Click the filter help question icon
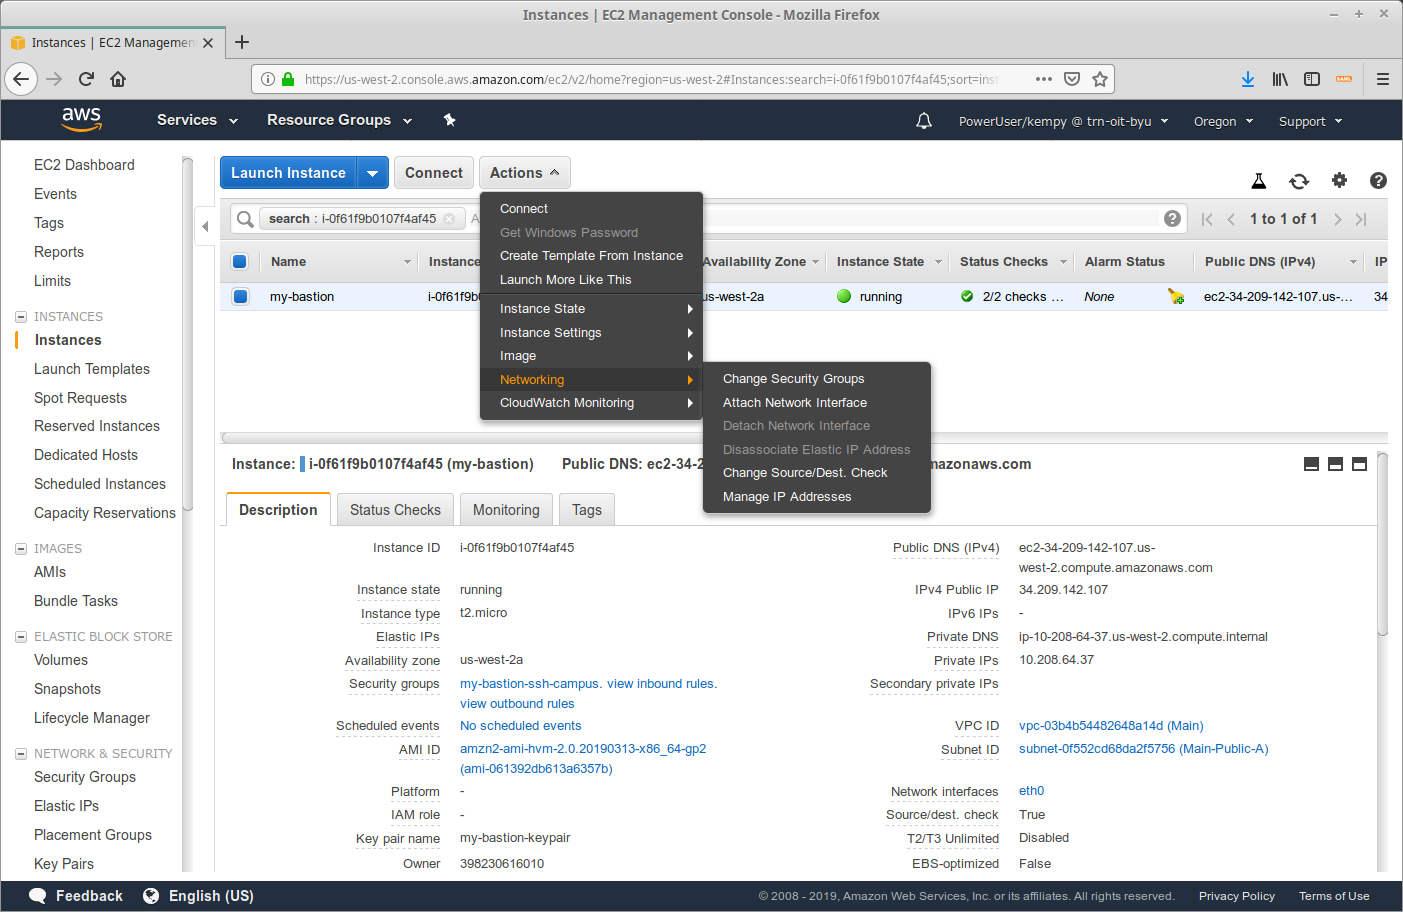 pos(1173,219)
